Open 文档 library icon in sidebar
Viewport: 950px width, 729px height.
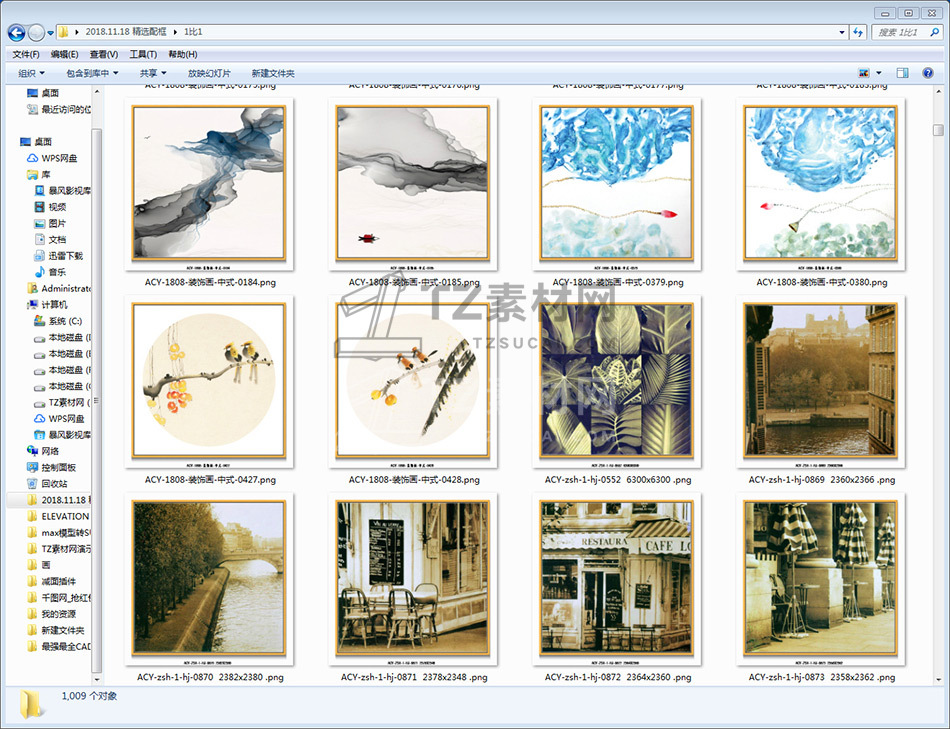[39, 239]
